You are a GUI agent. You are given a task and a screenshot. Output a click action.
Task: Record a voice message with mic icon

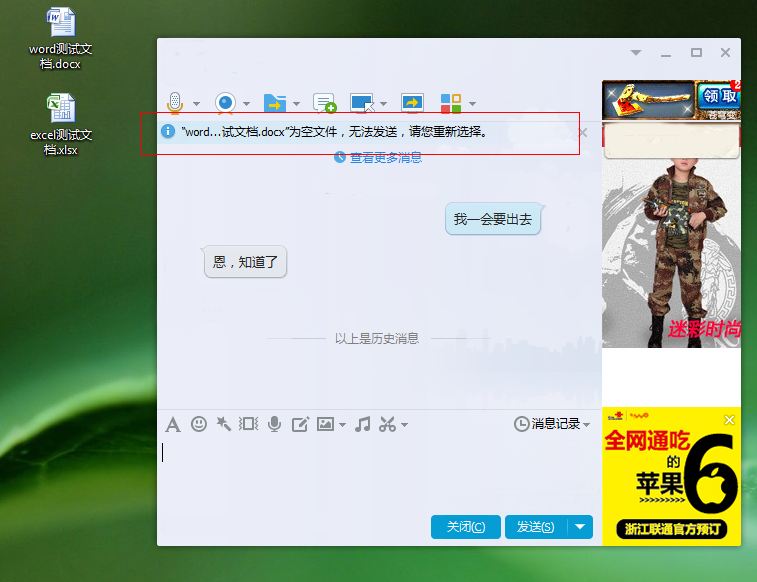coord(274,424)
